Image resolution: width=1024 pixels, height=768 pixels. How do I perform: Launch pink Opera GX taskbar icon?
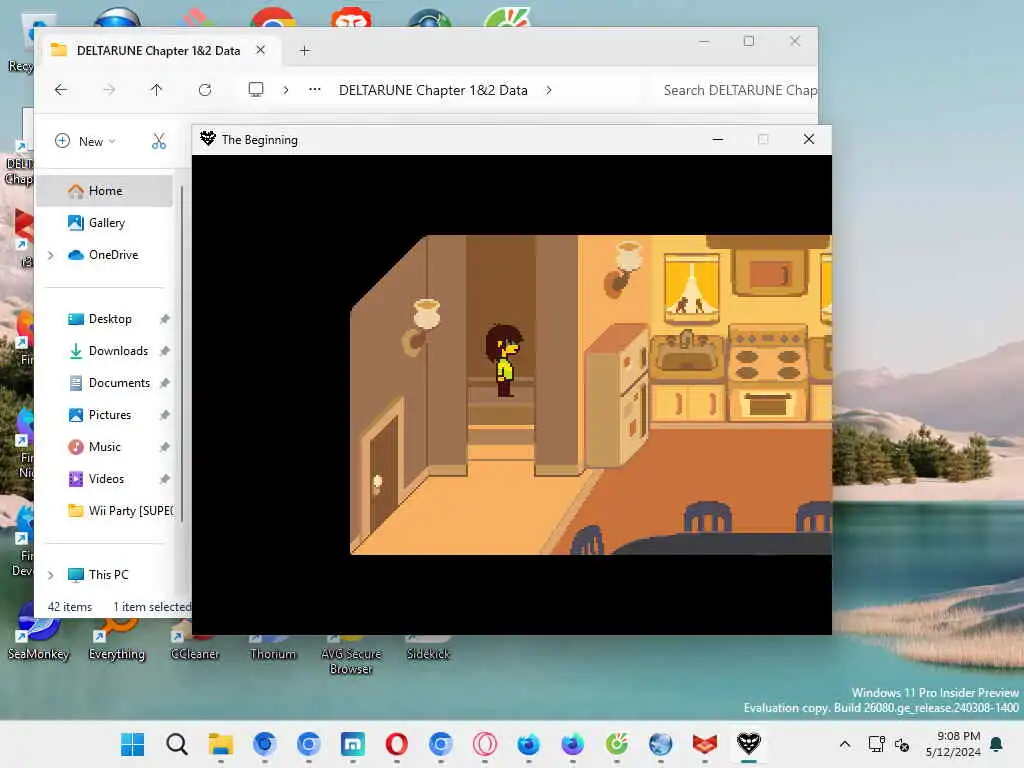coord(485,744)
